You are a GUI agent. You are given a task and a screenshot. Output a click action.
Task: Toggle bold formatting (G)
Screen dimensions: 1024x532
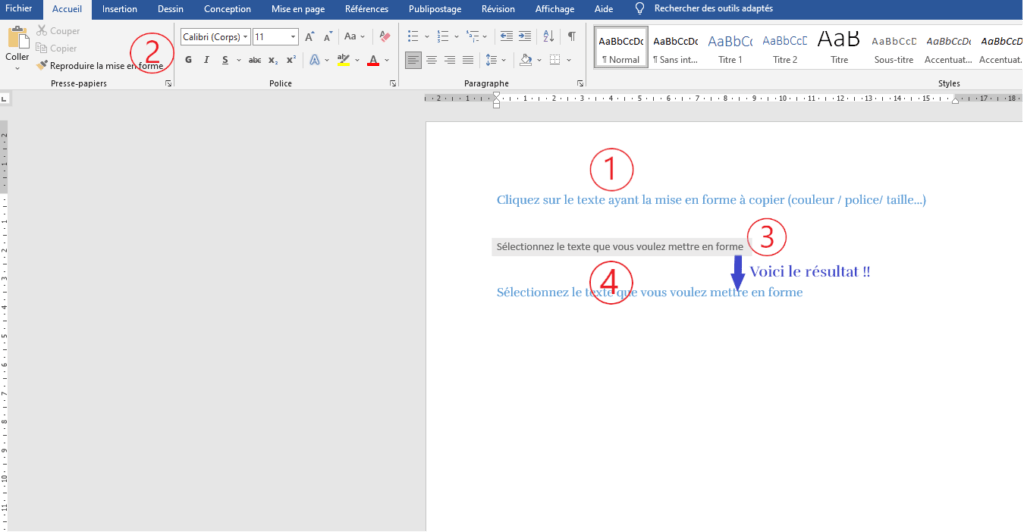point(189,60)
